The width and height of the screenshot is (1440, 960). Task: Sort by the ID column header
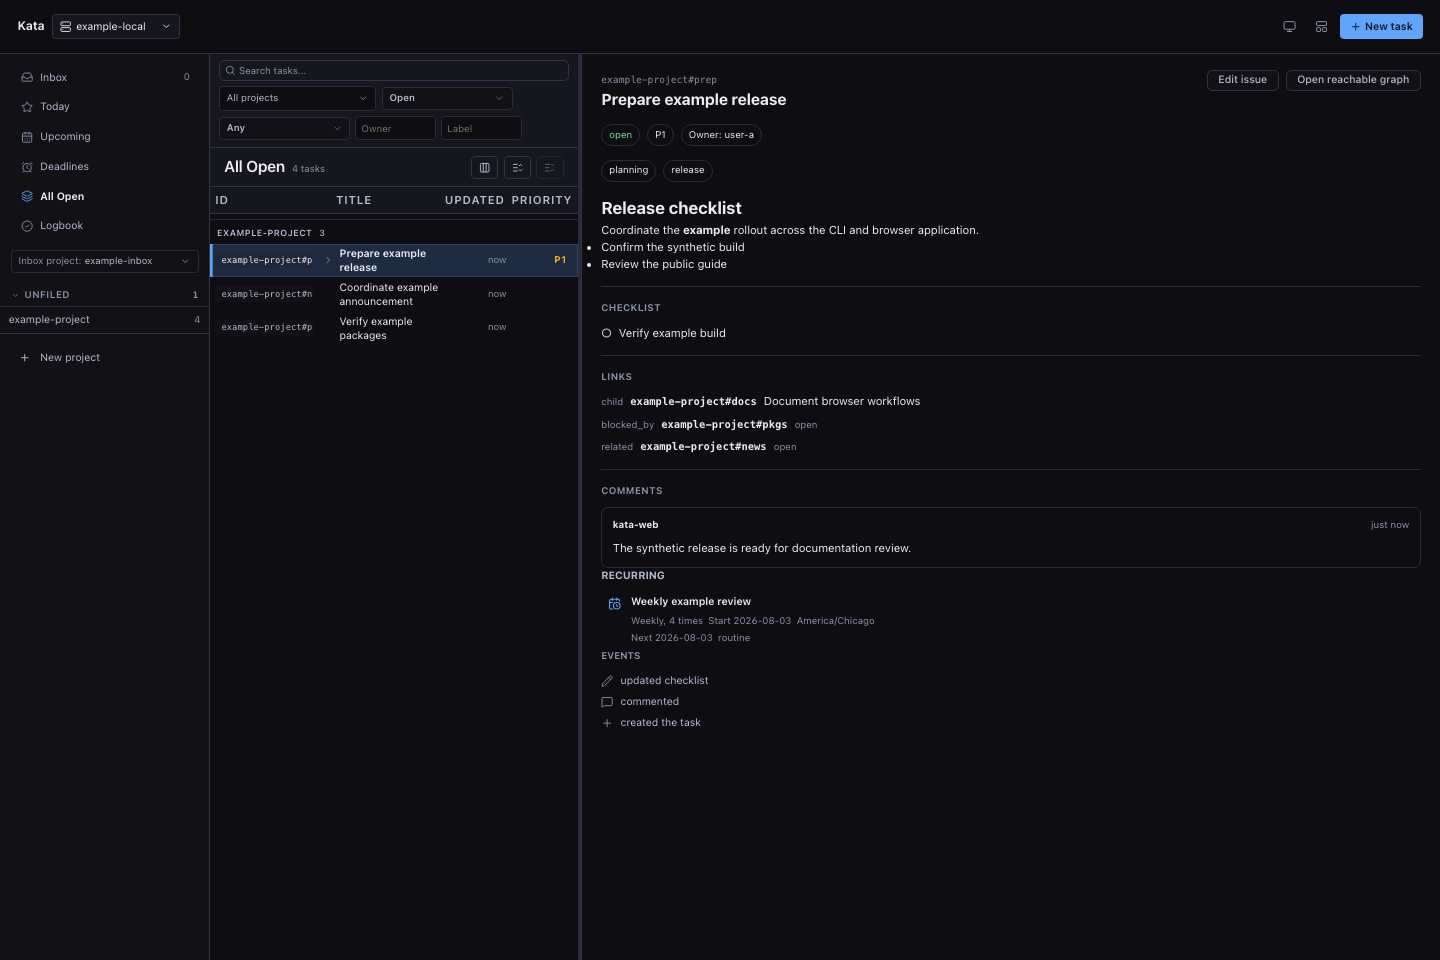(222, 201)
